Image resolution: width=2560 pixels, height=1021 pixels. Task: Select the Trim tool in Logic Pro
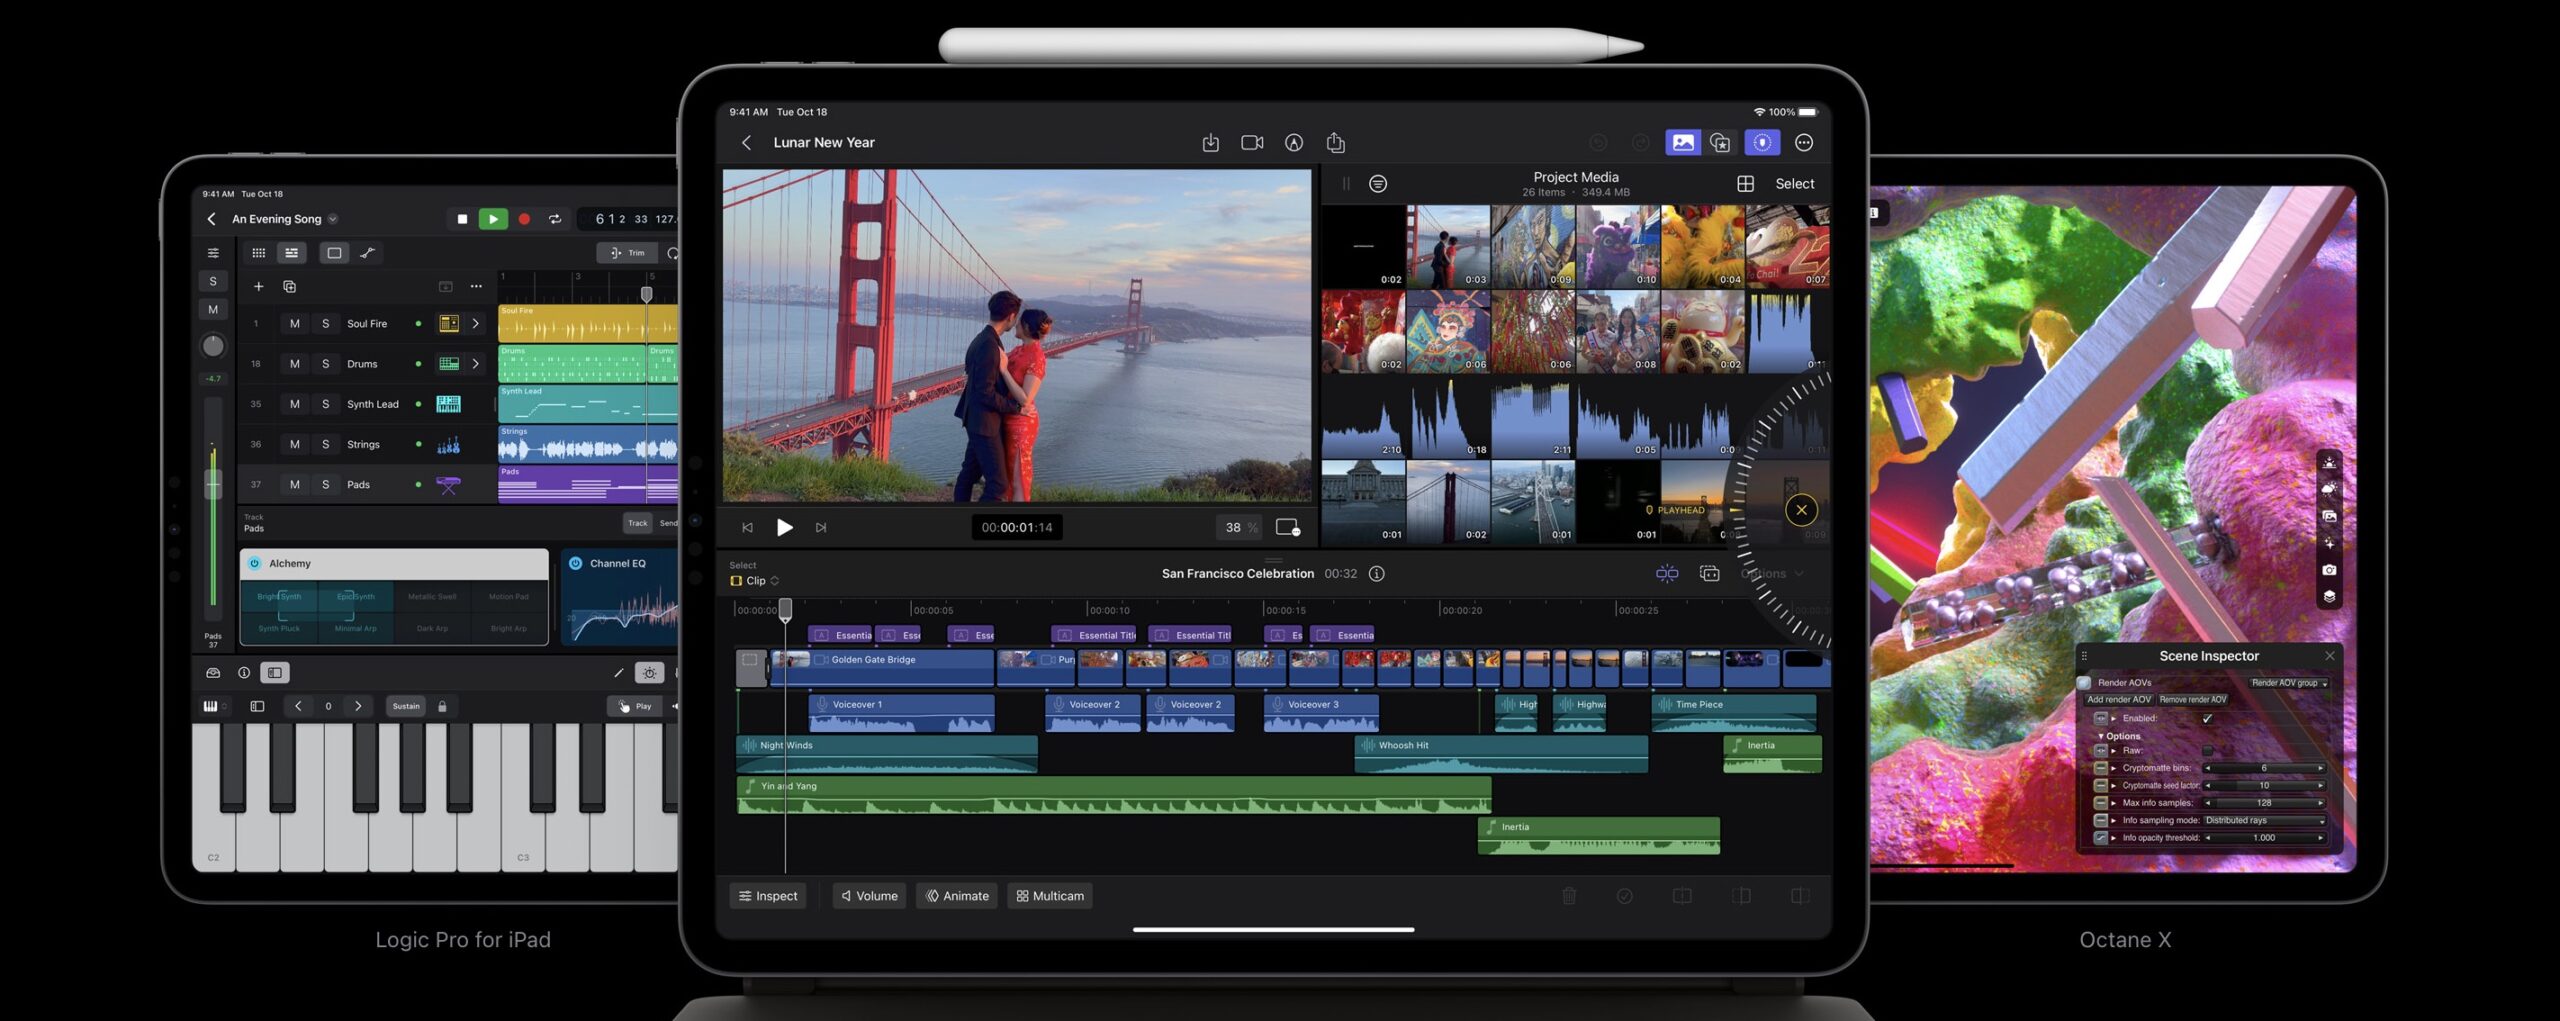tap(628, 253)
